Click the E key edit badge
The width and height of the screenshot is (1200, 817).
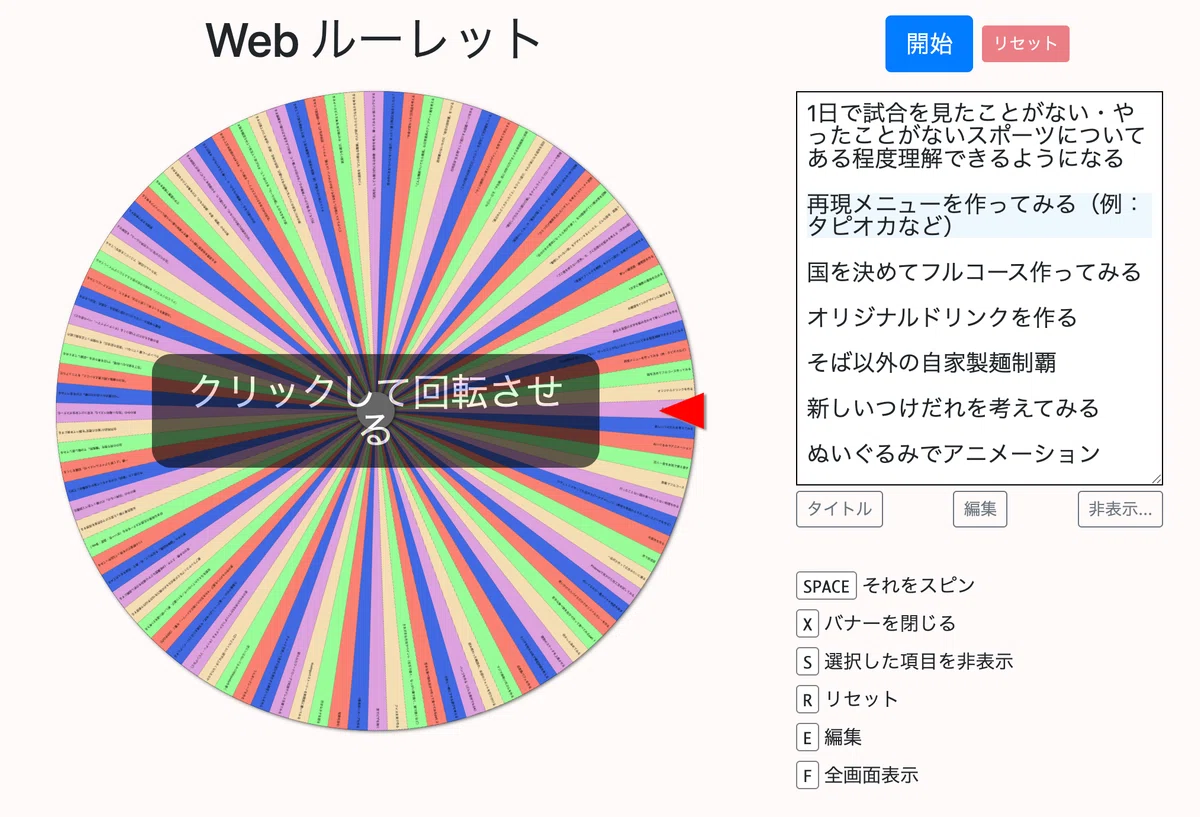point(807,737)
